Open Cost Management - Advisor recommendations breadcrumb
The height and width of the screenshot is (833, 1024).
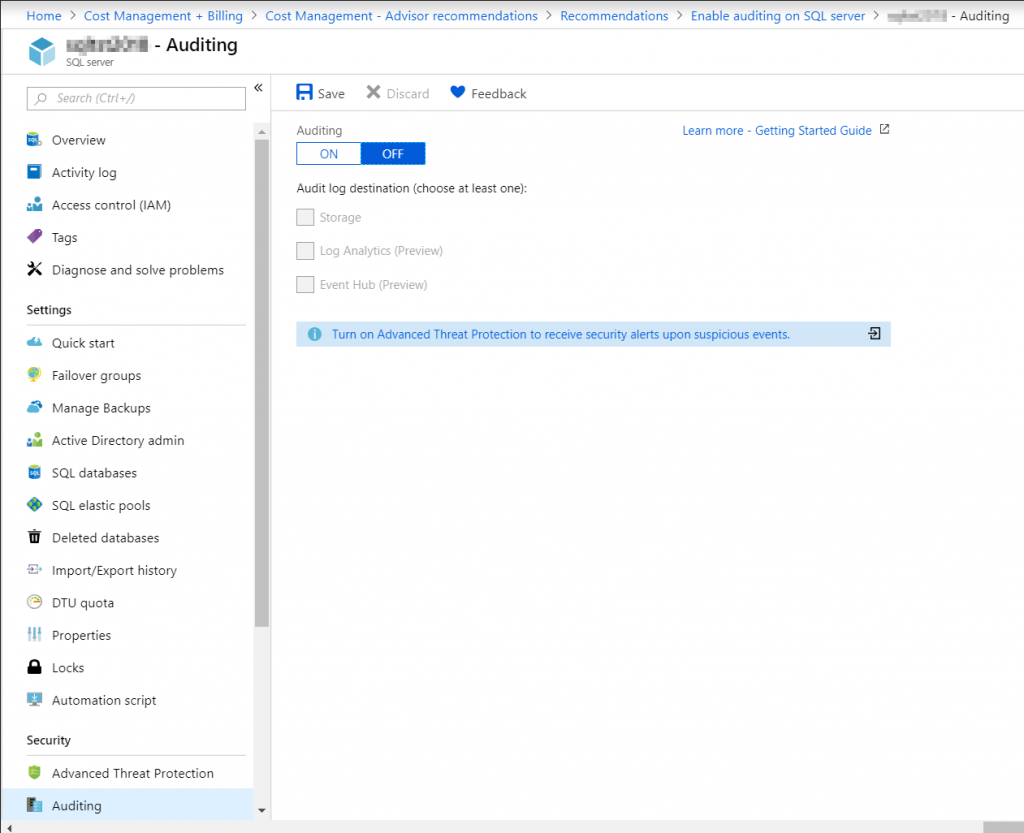tap(401, 16)
